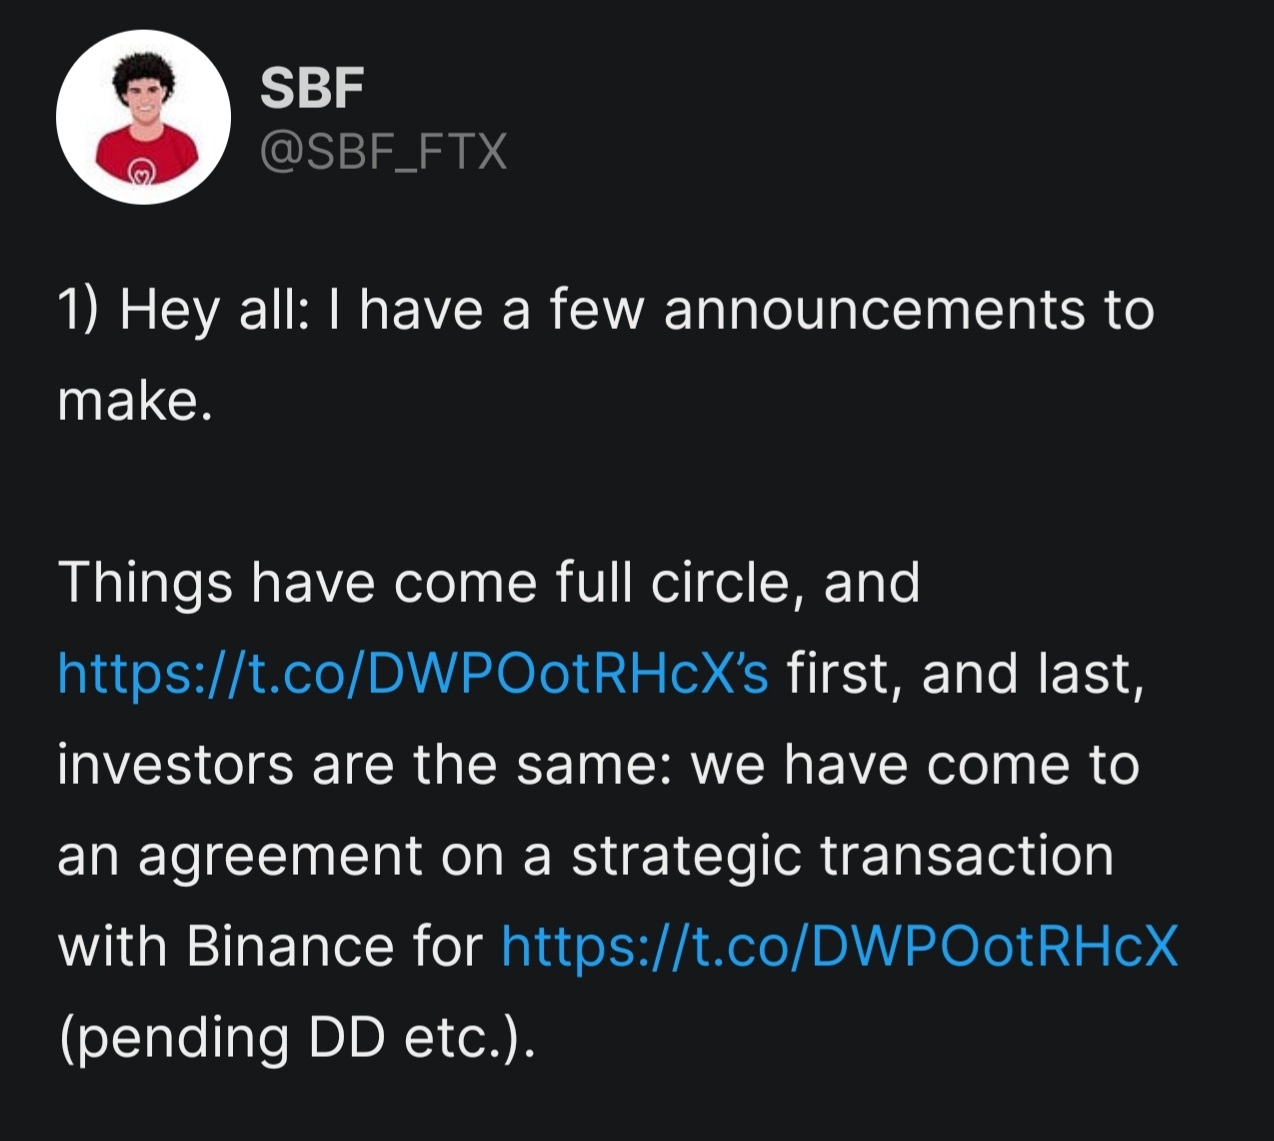1274x1141 pixels.
Task: Follow the t.co link after "Binance for"
Action: (839, 946)
